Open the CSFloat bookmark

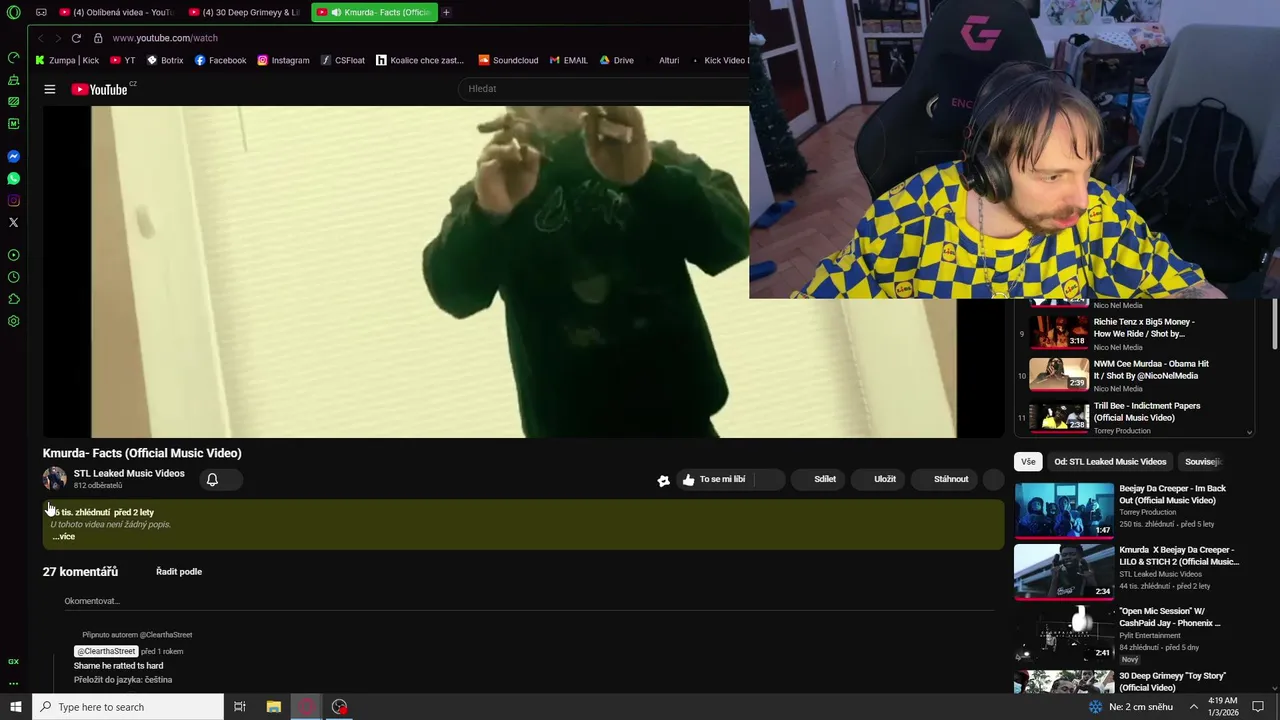343,60
